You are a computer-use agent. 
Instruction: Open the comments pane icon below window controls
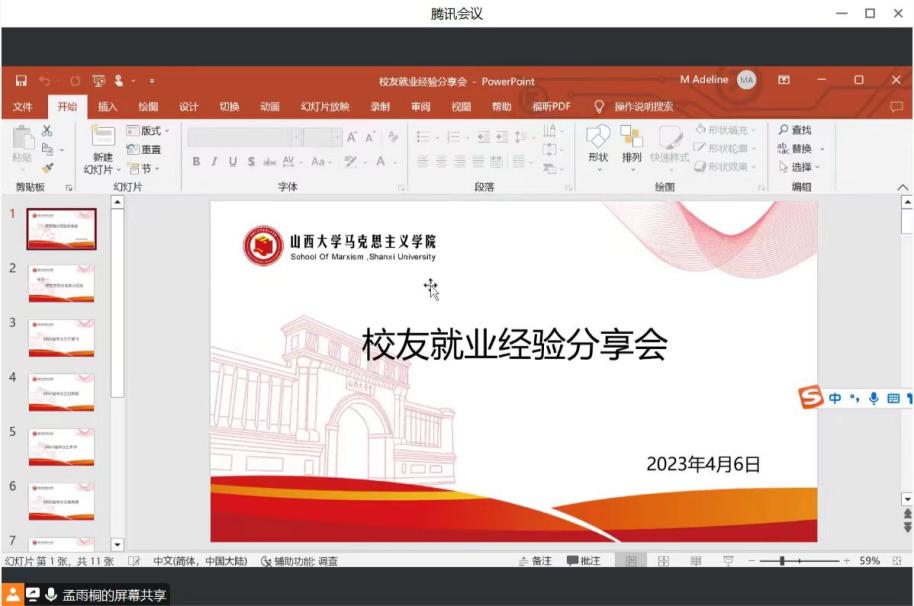tap(896, 107)
